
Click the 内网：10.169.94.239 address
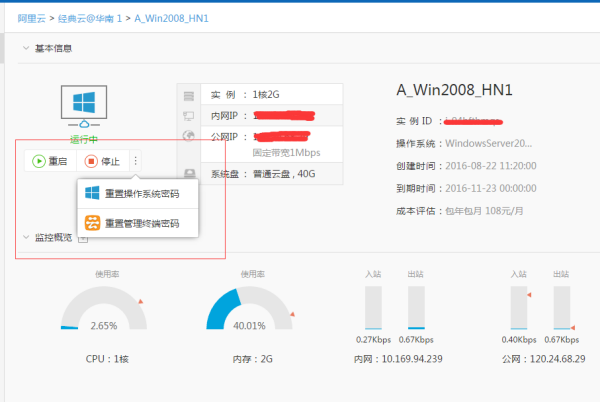(398, 359)
